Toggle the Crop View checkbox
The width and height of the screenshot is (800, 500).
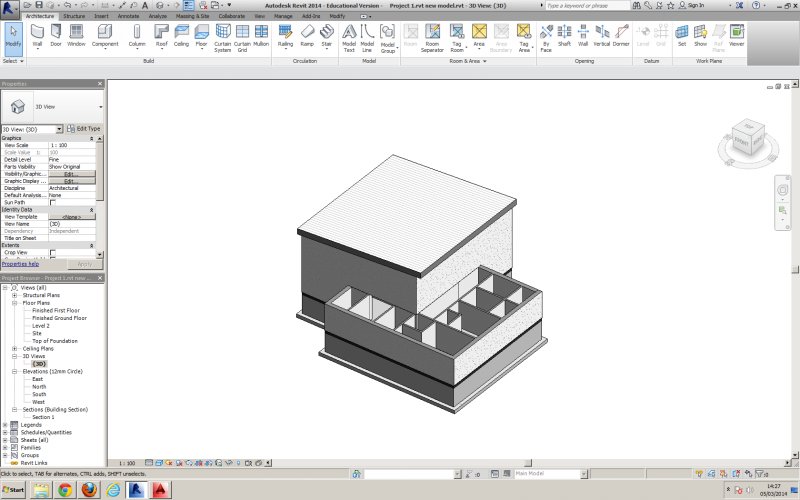53,252
